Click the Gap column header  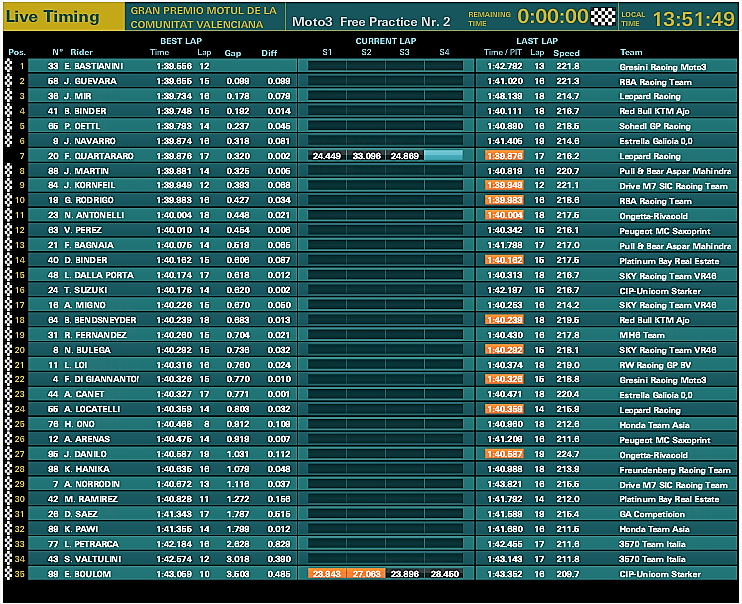point(233,53)
